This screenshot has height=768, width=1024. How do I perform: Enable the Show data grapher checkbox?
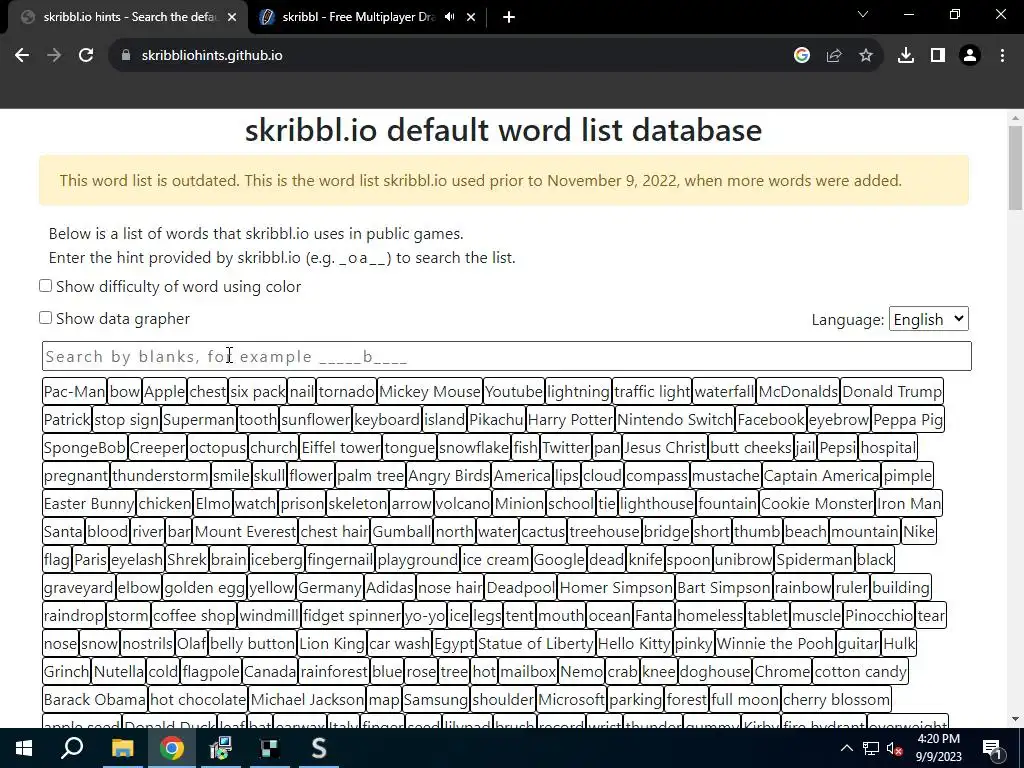pos(45,318)
